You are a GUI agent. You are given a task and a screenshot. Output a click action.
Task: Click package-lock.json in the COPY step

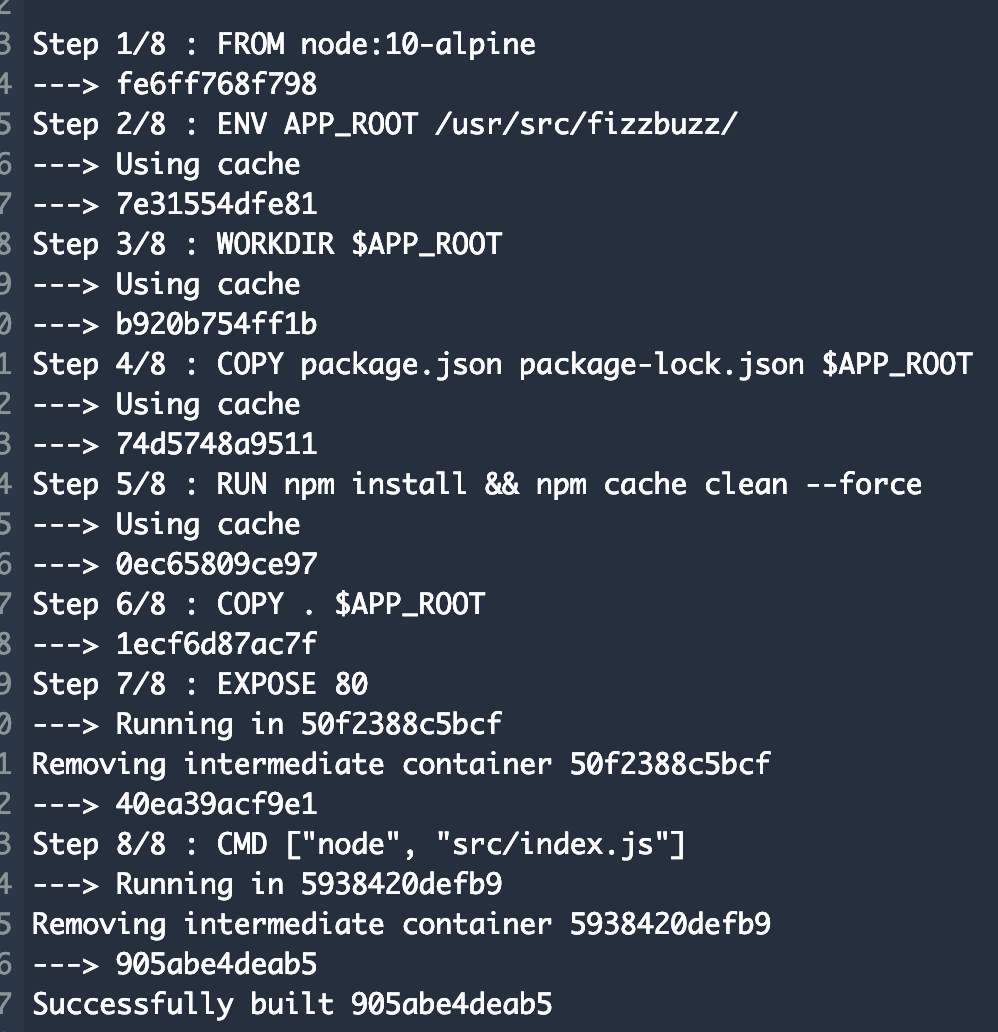coord(661,364)
